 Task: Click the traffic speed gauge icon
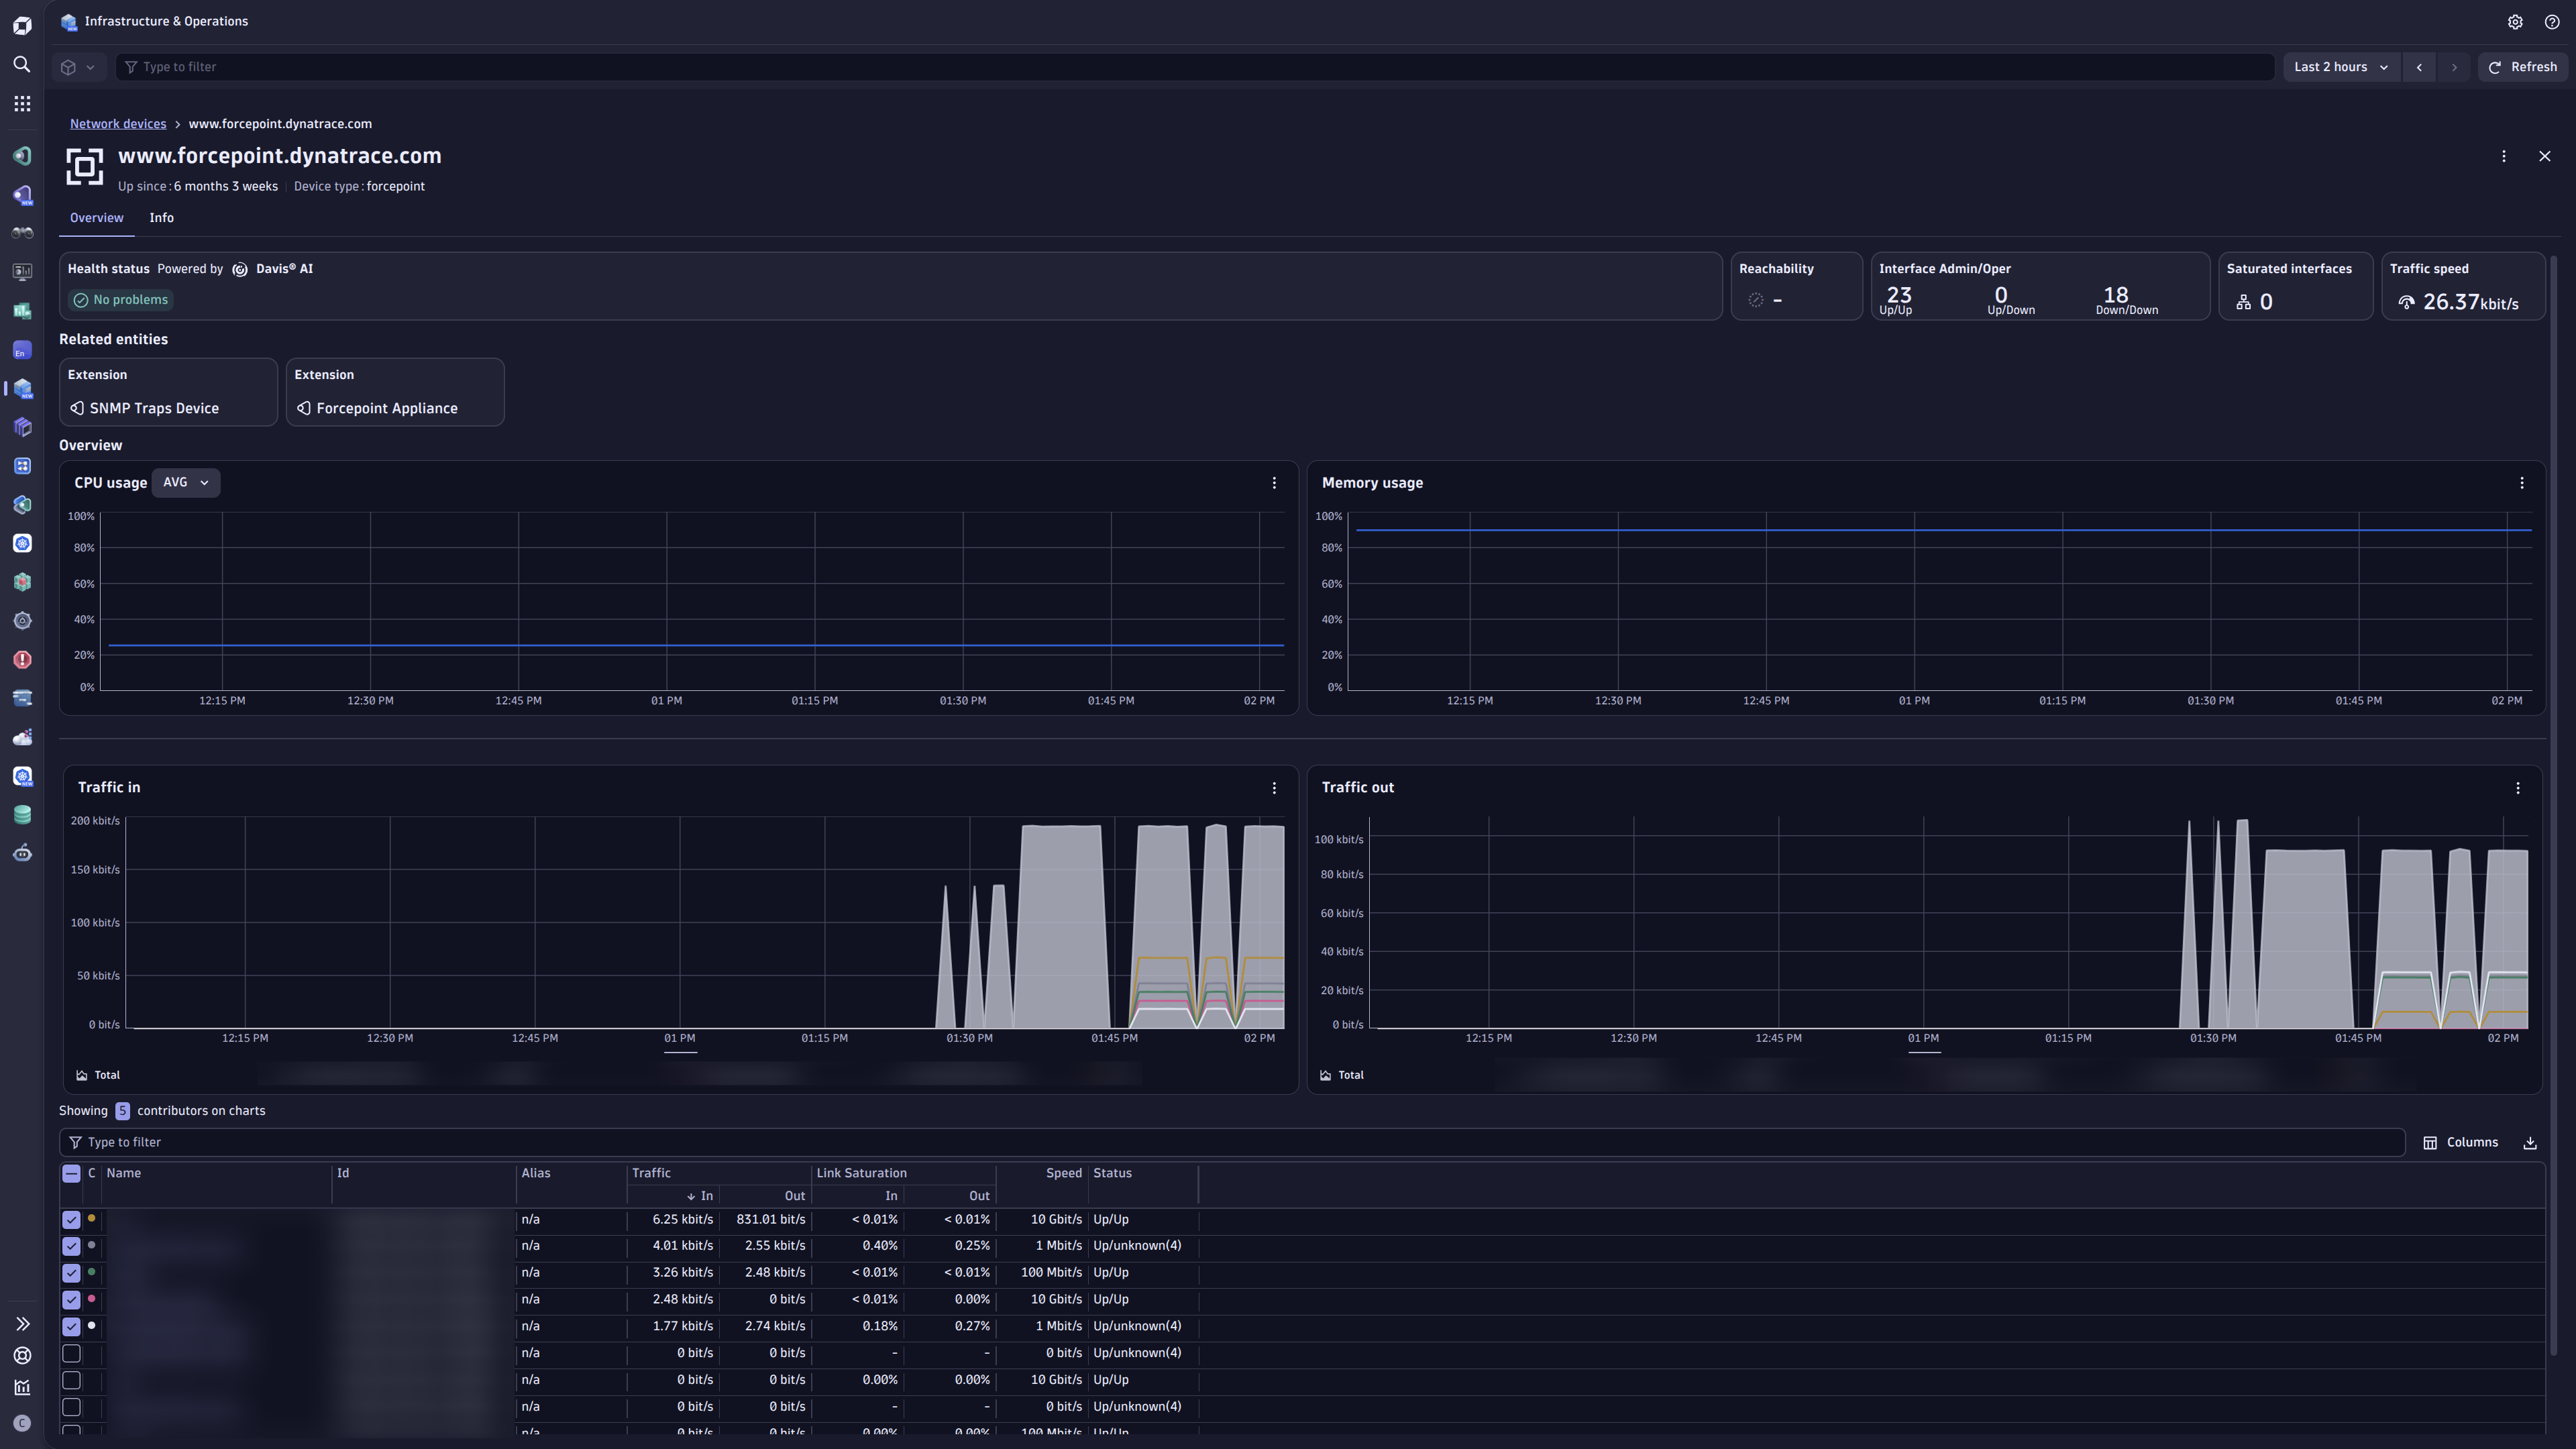(x=2407, y=302)
